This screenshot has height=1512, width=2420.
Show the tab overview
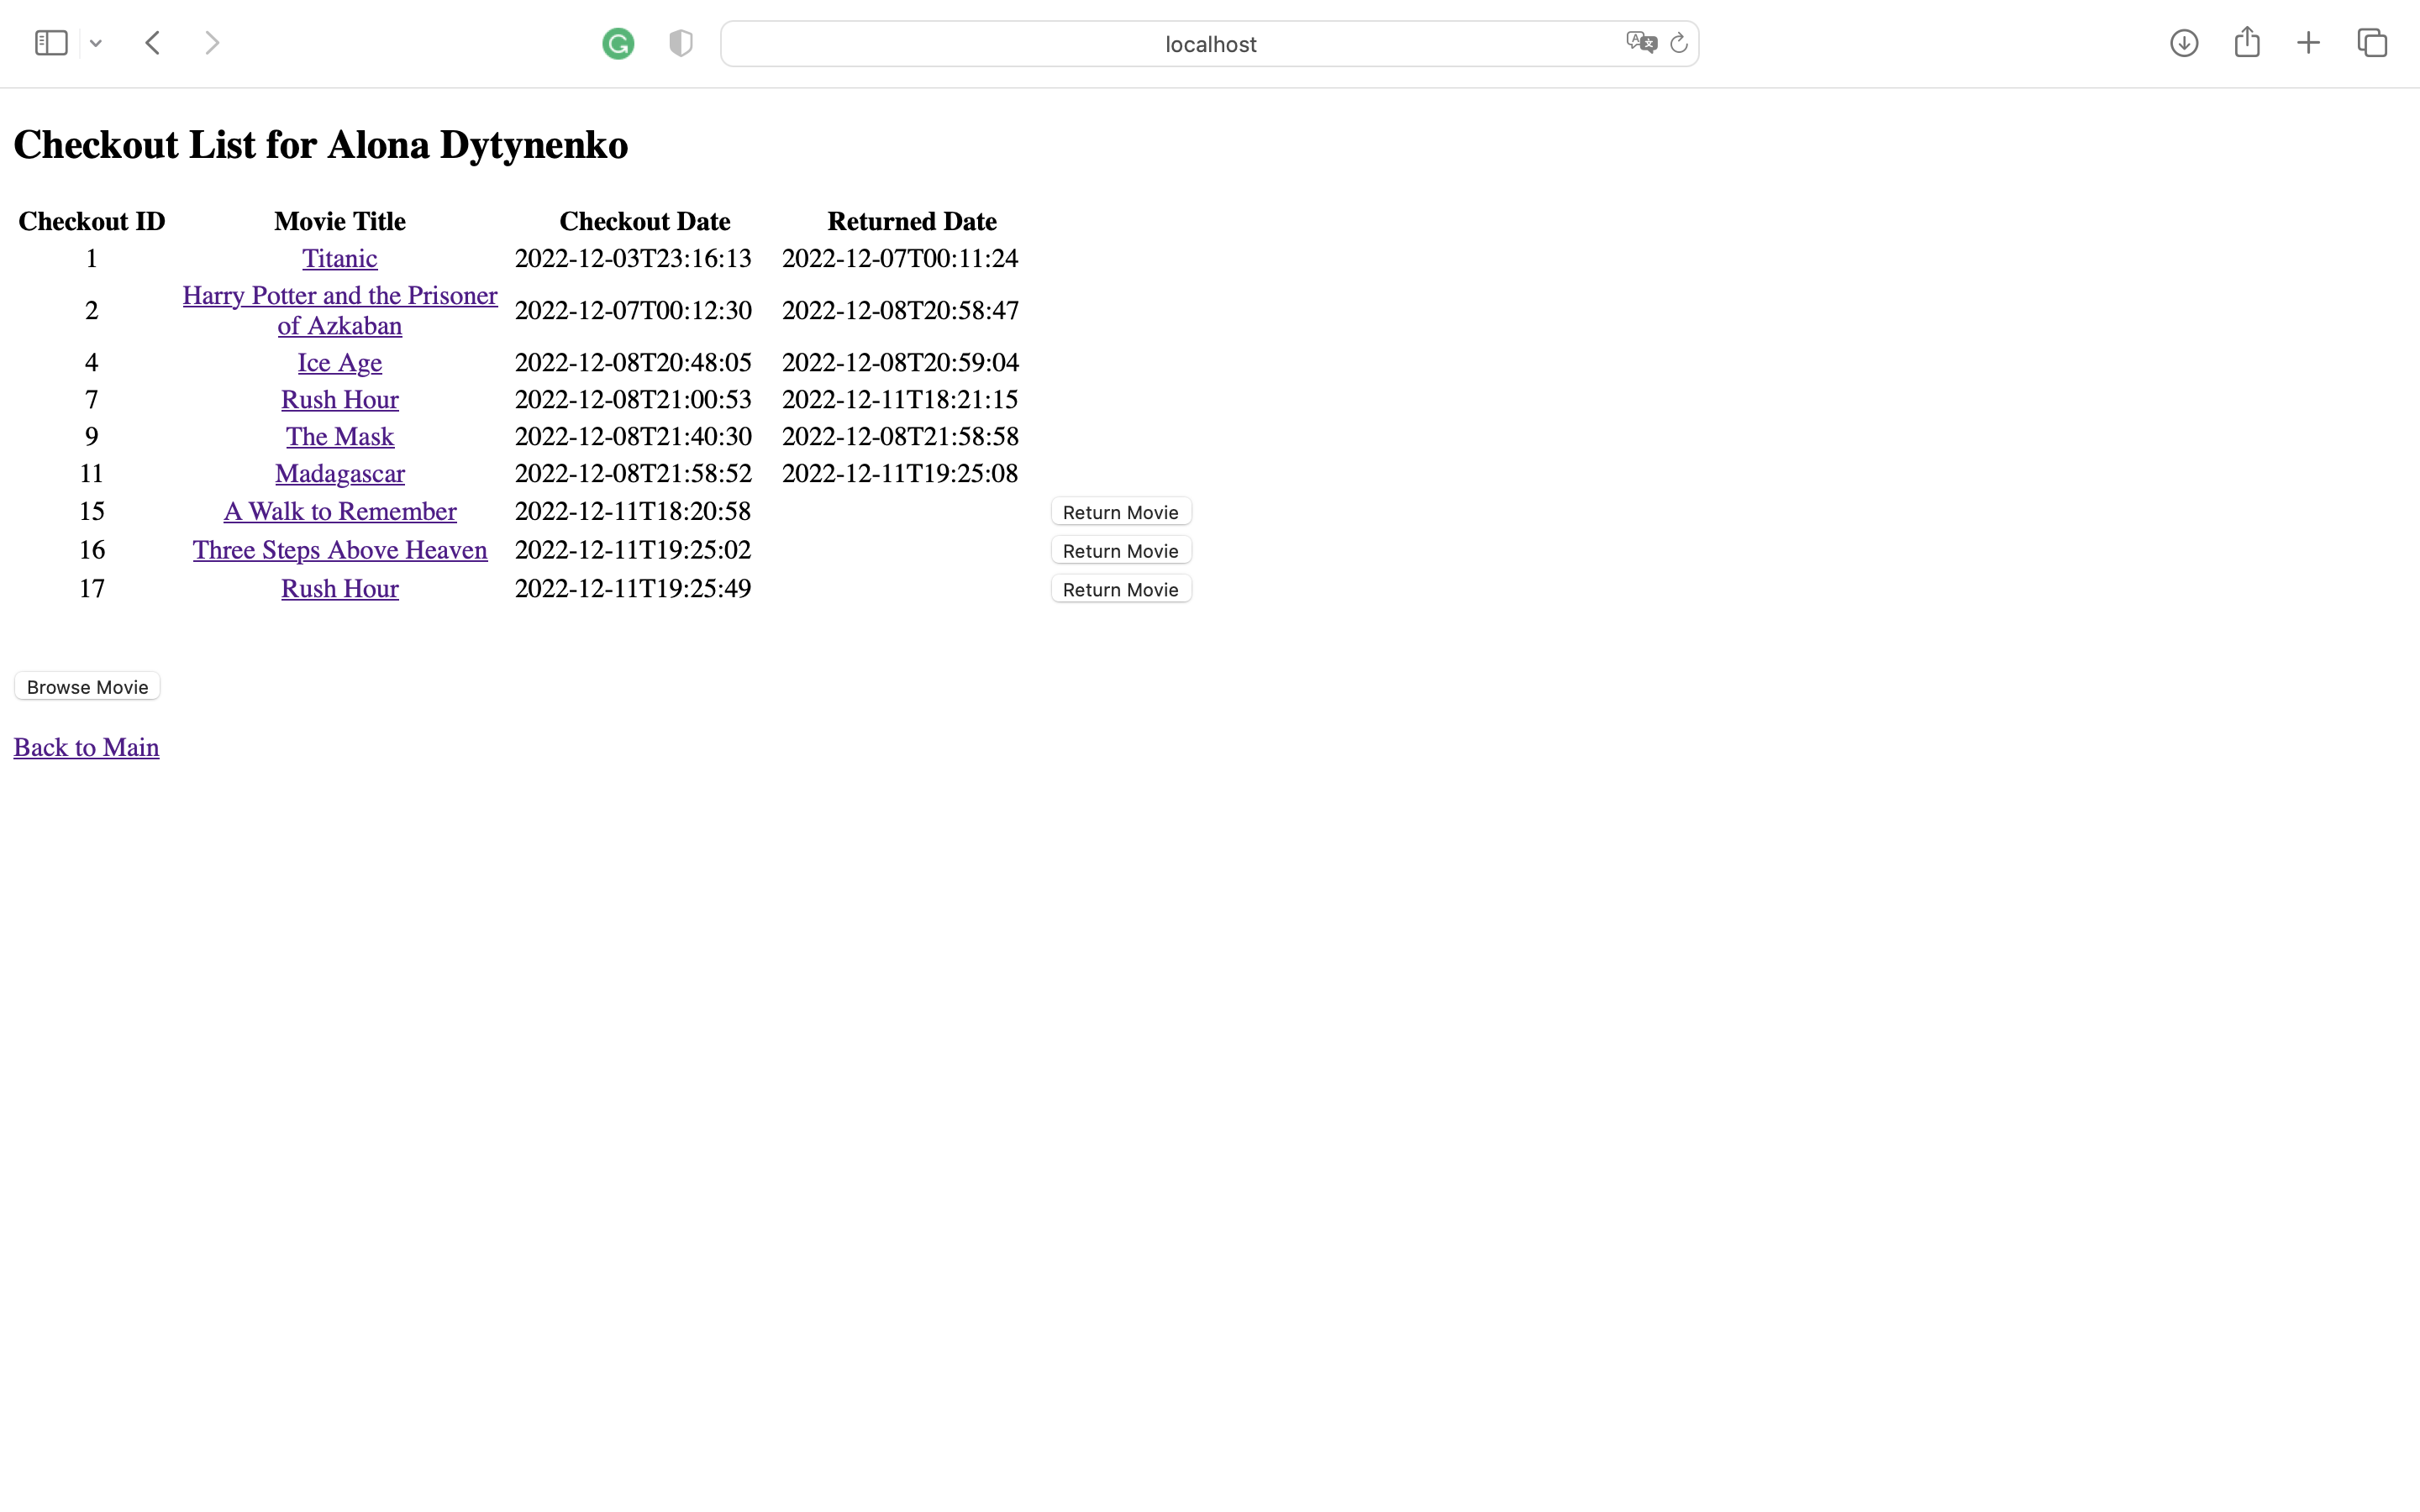[x=2371, y=42]
